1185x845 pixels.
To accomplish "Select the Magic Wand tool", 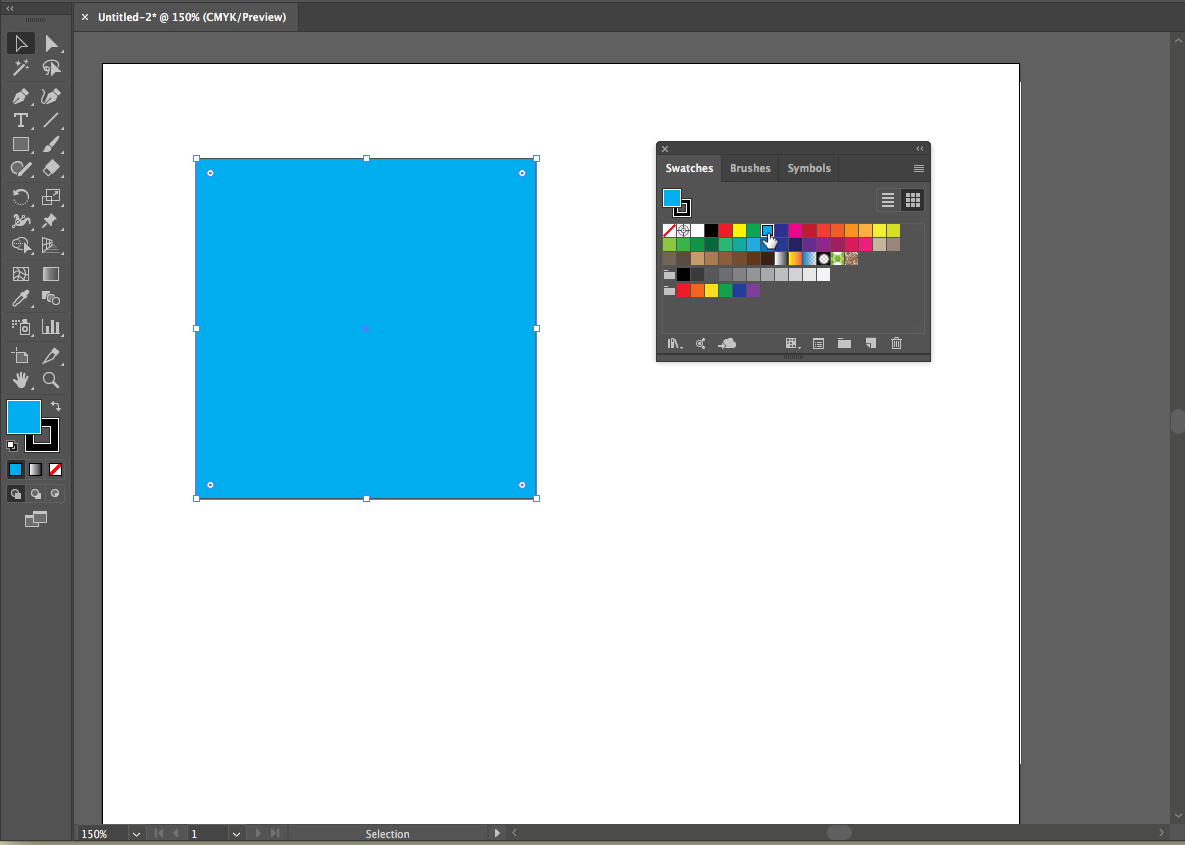I will 20,68.
